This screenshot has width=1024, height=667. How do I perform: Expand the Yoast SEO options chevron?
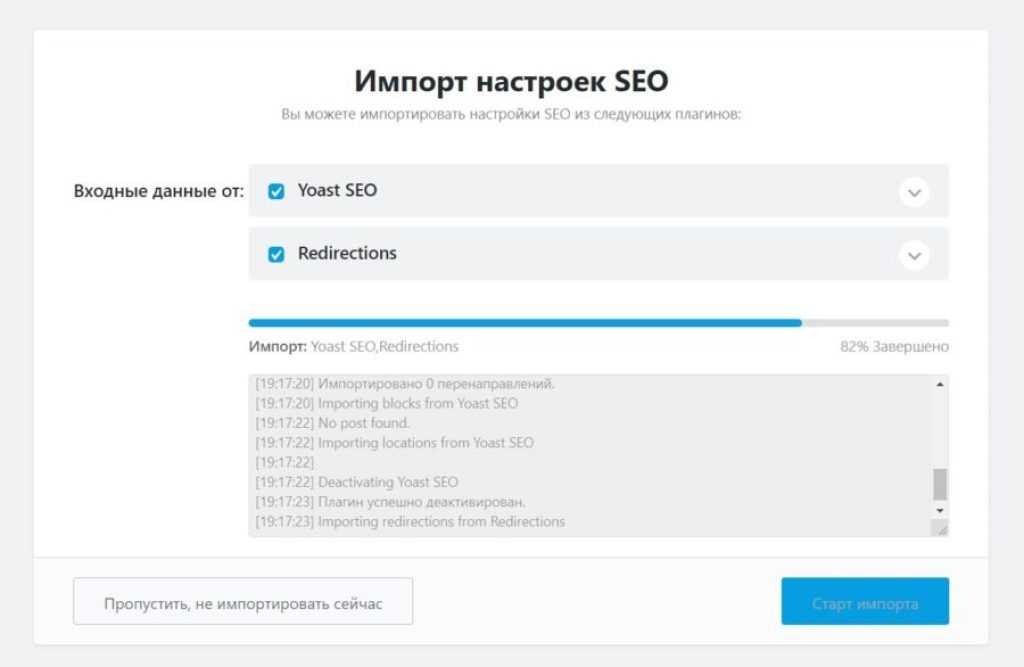click(x=914, y=192)
